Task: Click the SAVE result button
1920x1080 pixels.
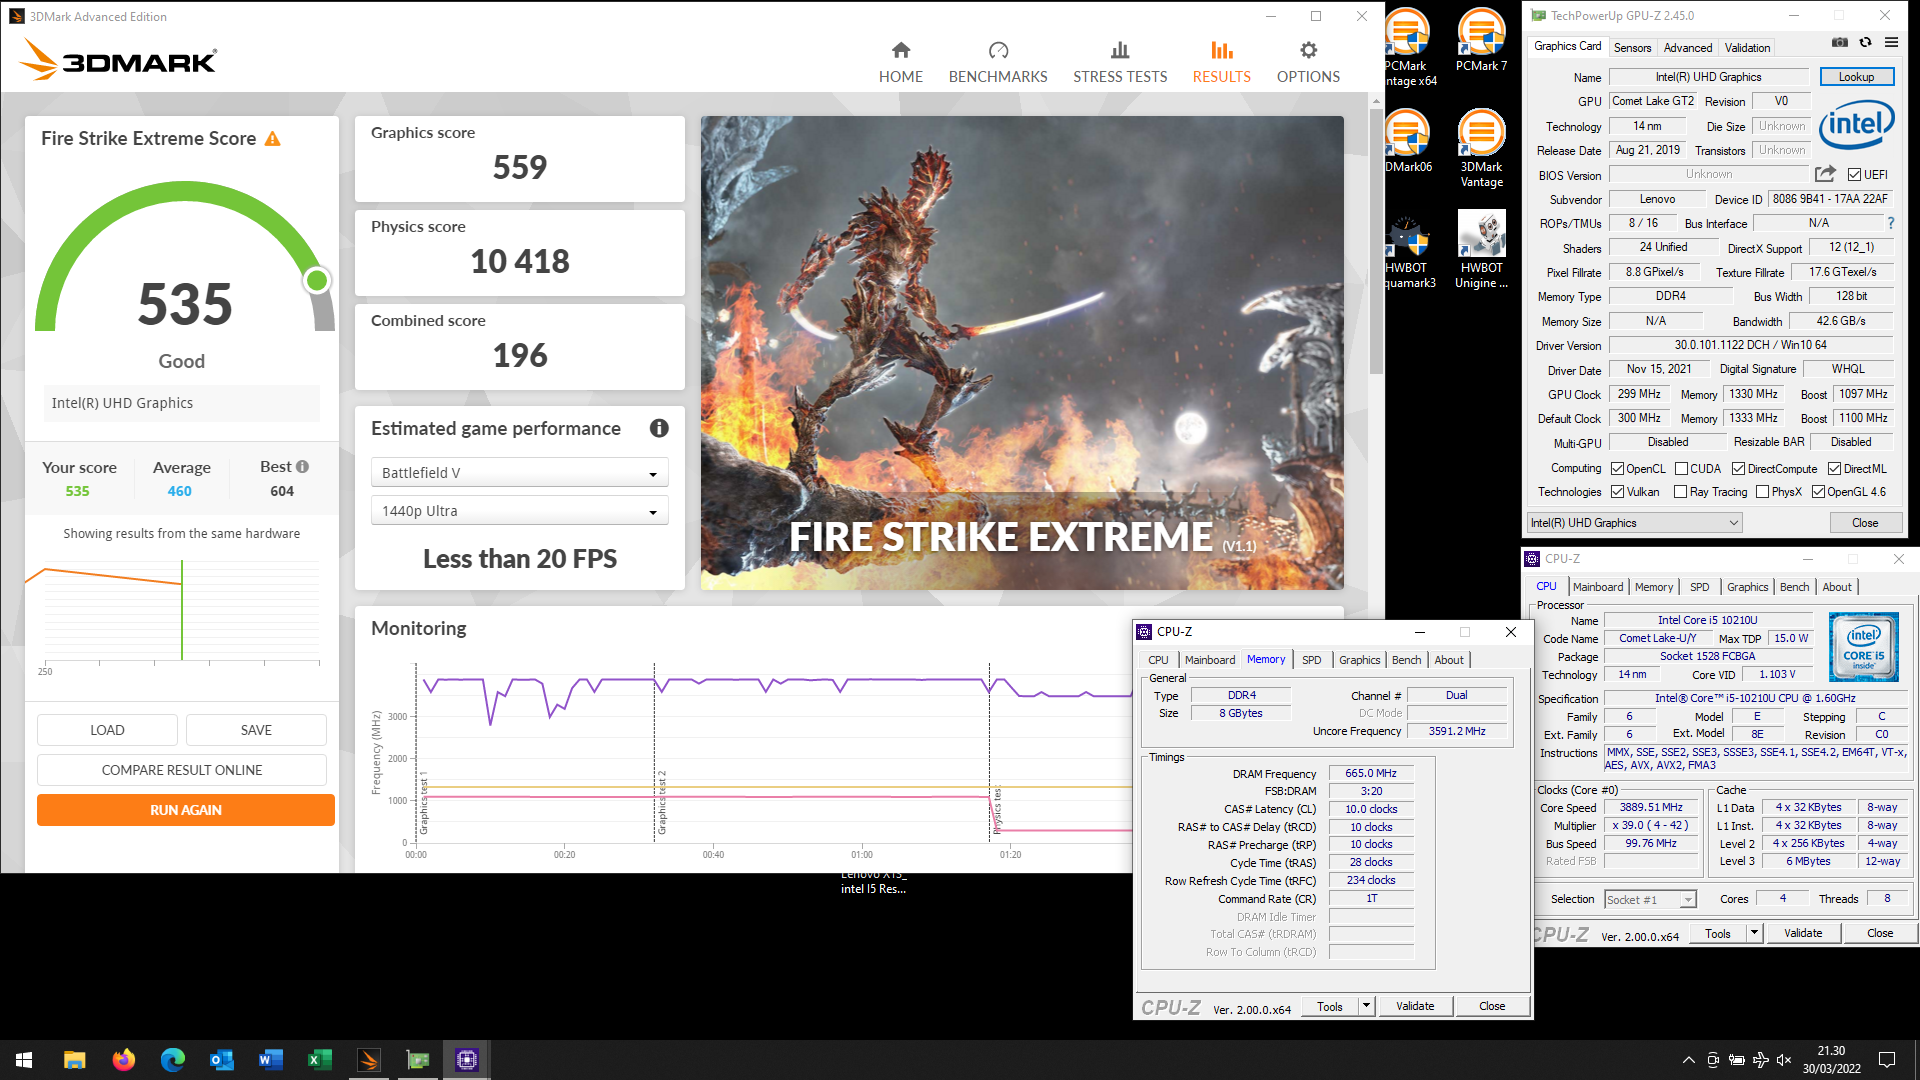Action: (256, 730)
